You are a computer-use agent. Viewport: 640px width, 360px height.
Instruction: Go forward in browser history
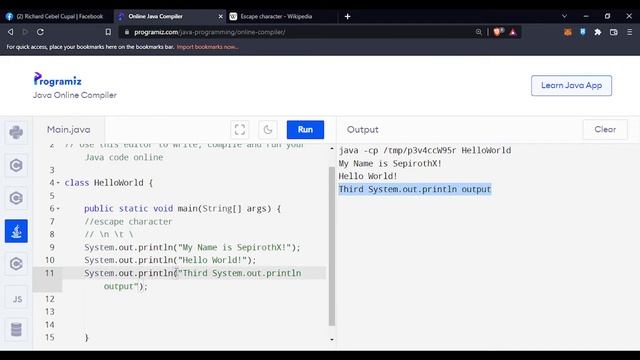[25, 32]
